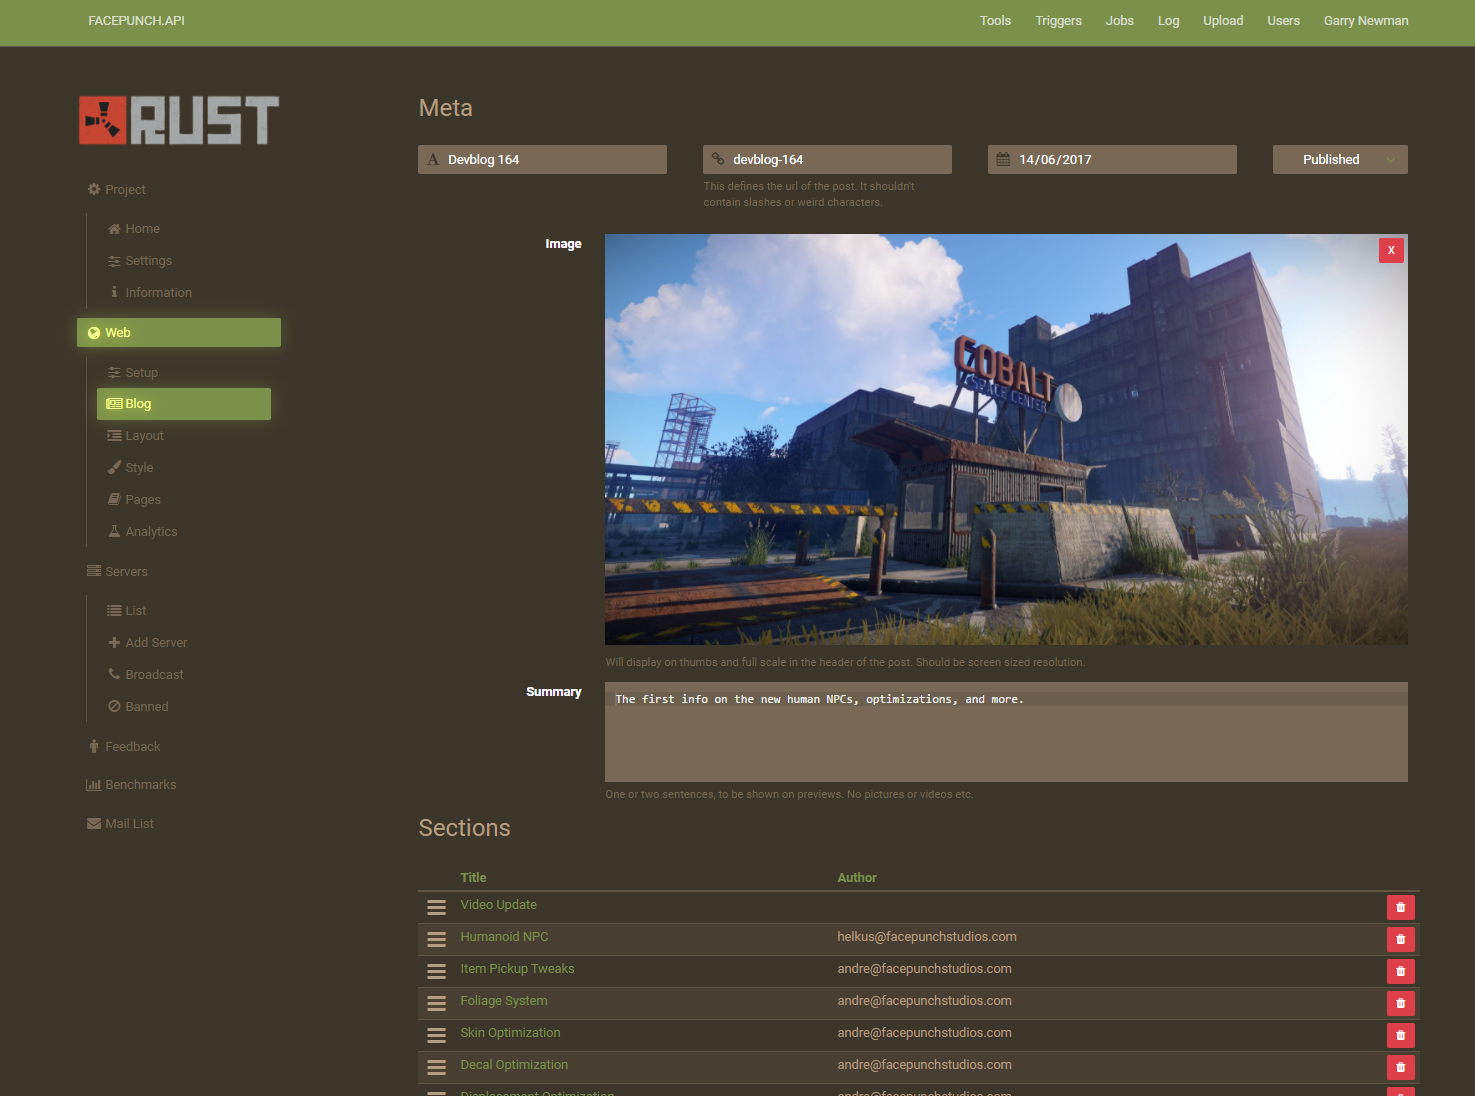Open the Item Pickup Tweaks section

click(517, 969)
